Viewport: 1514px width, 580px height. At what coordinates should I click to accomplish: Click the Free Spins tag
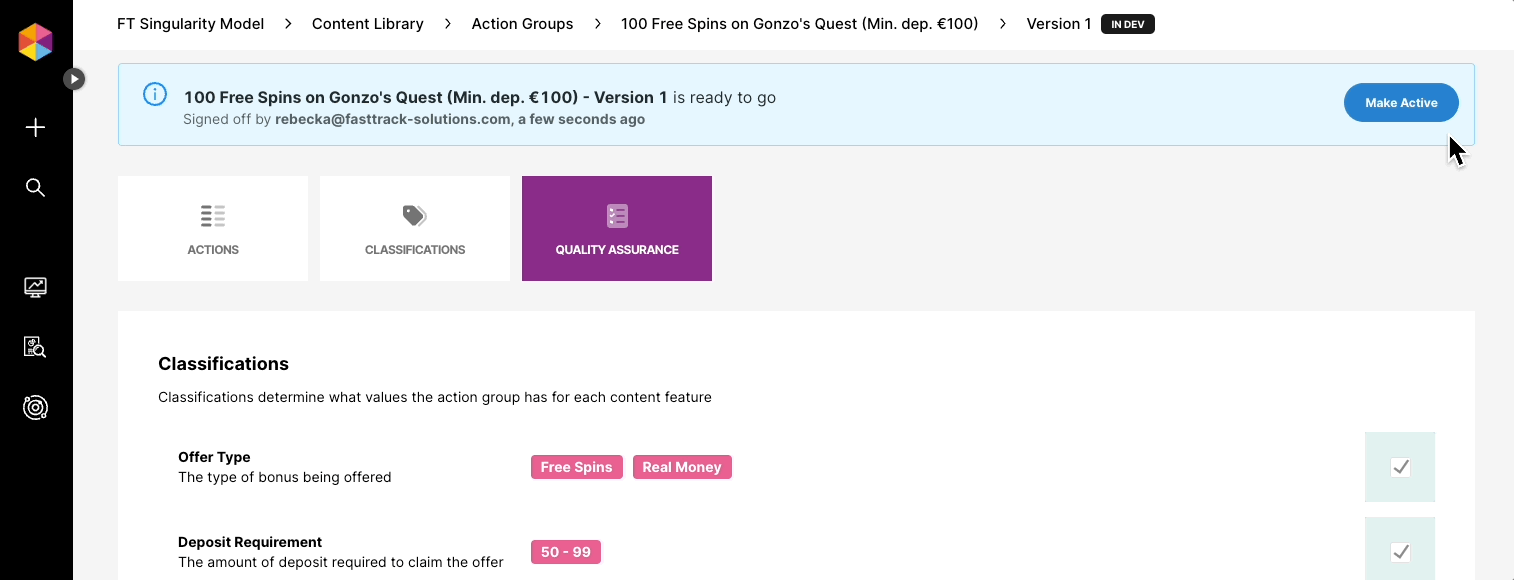577,467
